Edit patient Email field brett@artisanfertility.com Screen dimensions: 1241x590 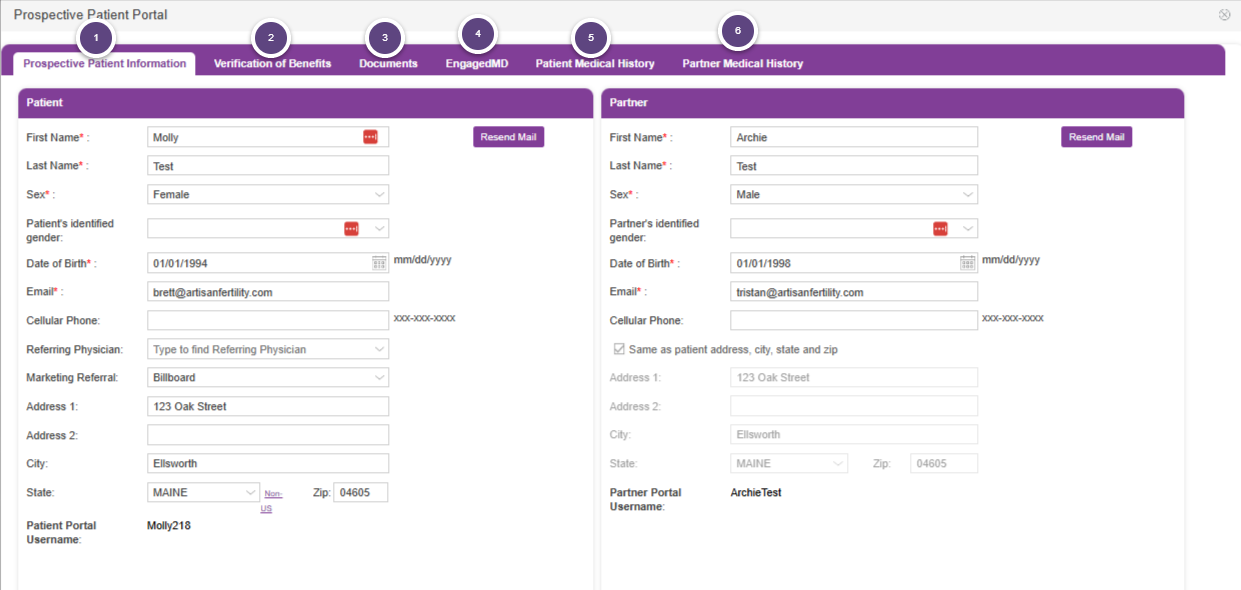pos(268,292)
